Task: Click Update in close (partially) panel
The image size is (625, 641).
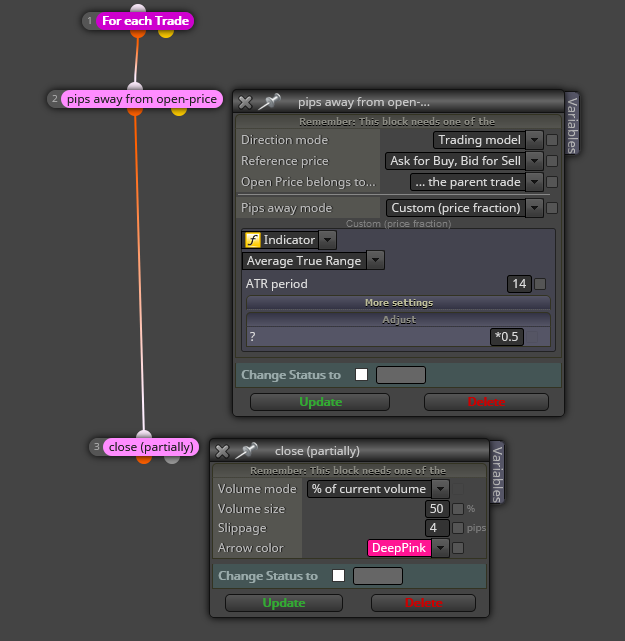Action: (x=284, y=603)
